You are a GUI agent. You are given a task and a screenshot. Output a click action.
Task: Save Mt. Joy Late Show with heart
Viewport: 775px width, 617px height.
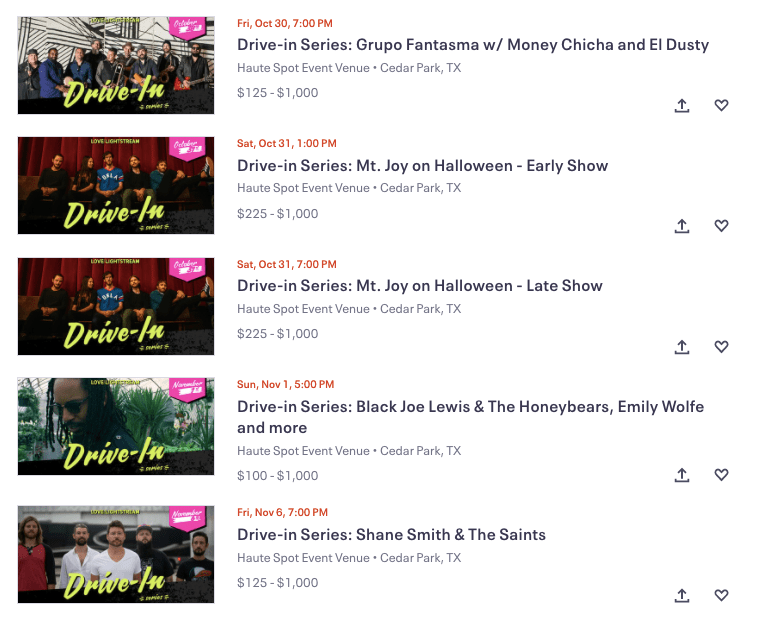tap(721, 347)
